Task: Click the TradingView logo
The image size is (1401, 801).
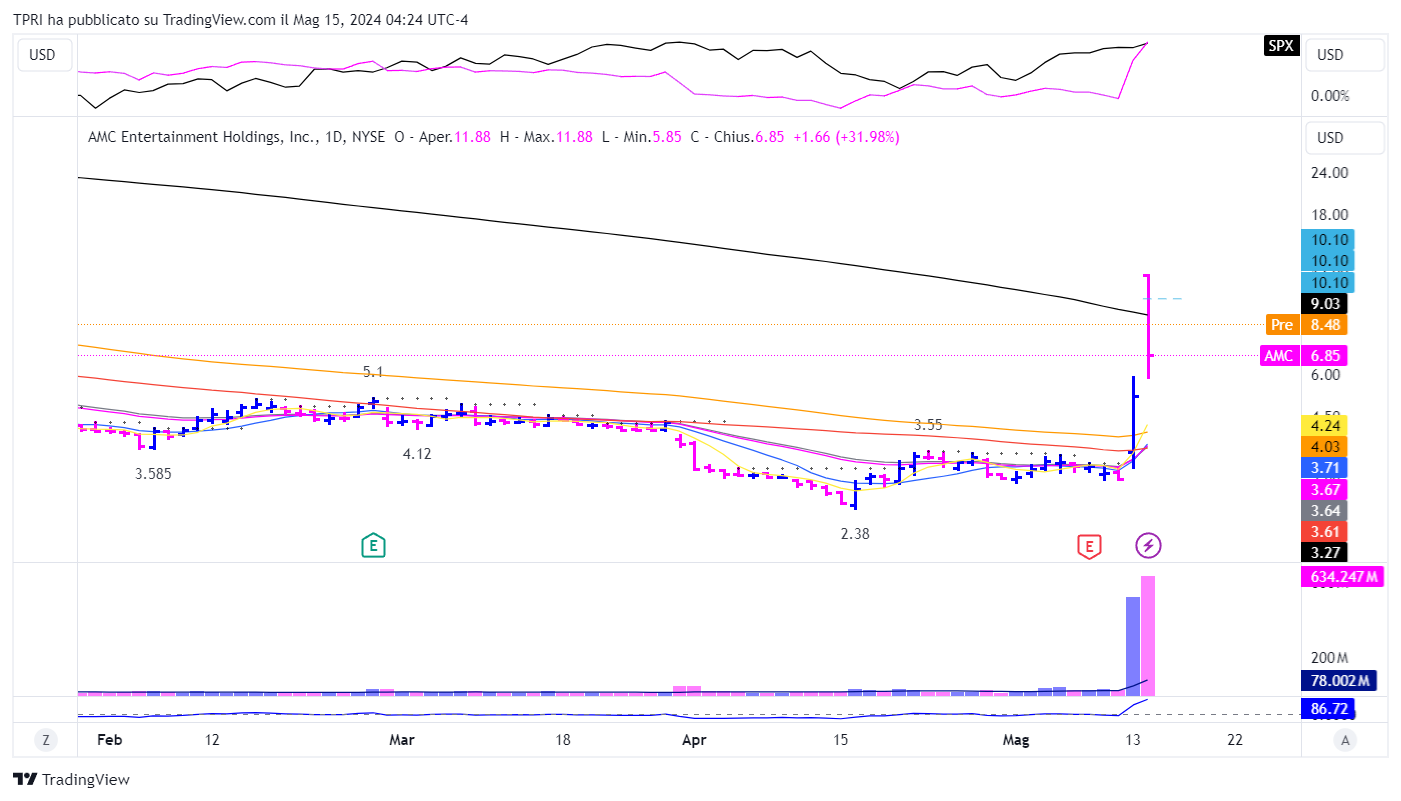Action: (71, 779)
